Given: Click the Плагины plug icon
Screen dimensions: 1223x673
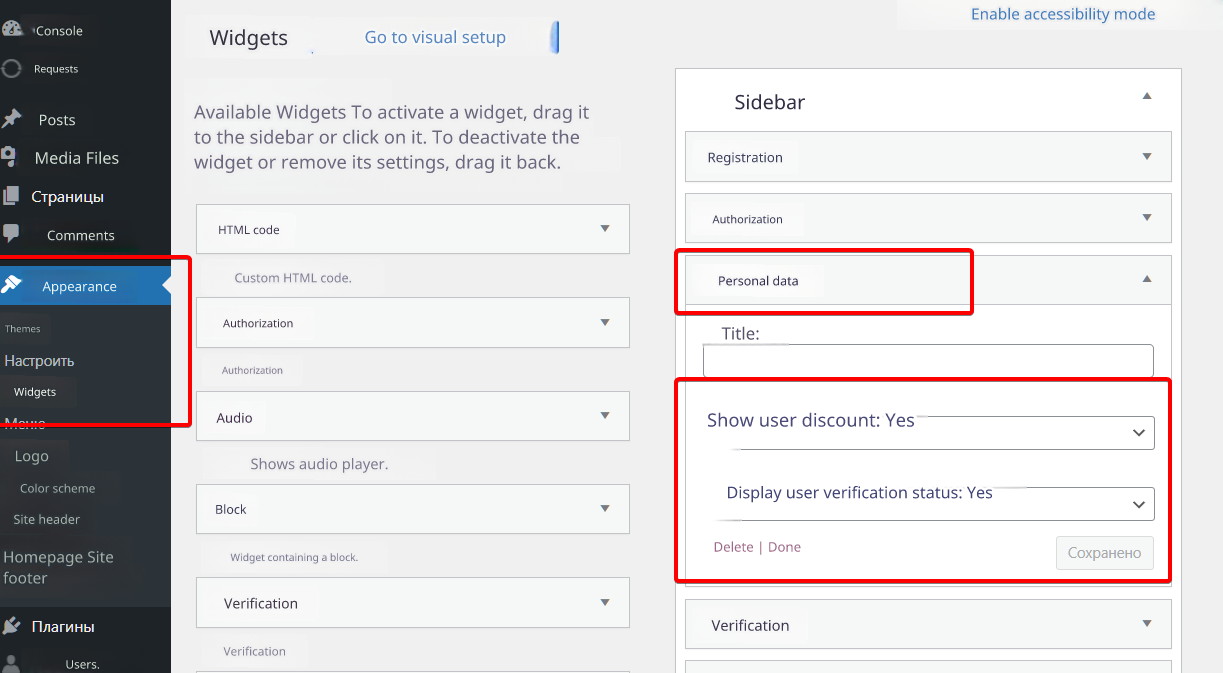Looking at the screenshot, I should point(12,626).
